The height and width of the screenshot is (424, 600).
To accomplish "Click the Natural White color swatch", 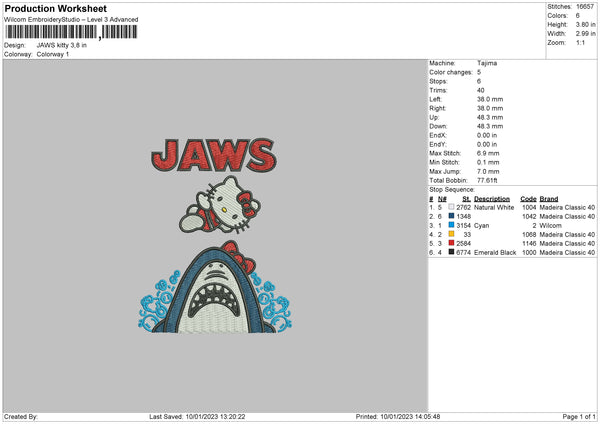I will pyautogui.click(x=452, y=207).
